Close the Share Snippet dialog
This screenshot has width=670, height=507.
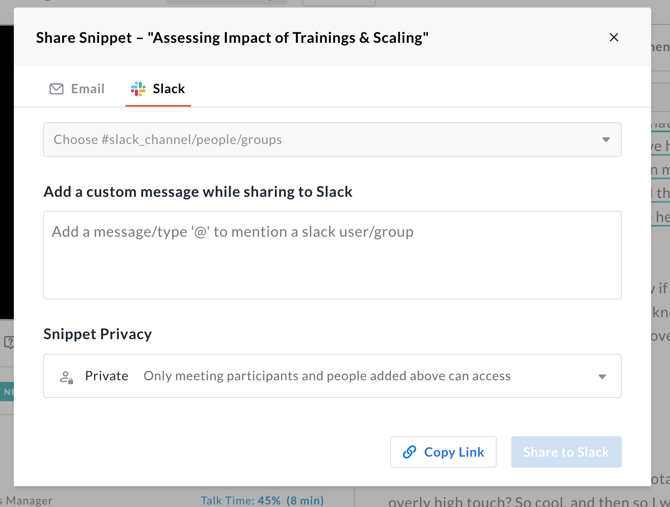tap(614, 37)
